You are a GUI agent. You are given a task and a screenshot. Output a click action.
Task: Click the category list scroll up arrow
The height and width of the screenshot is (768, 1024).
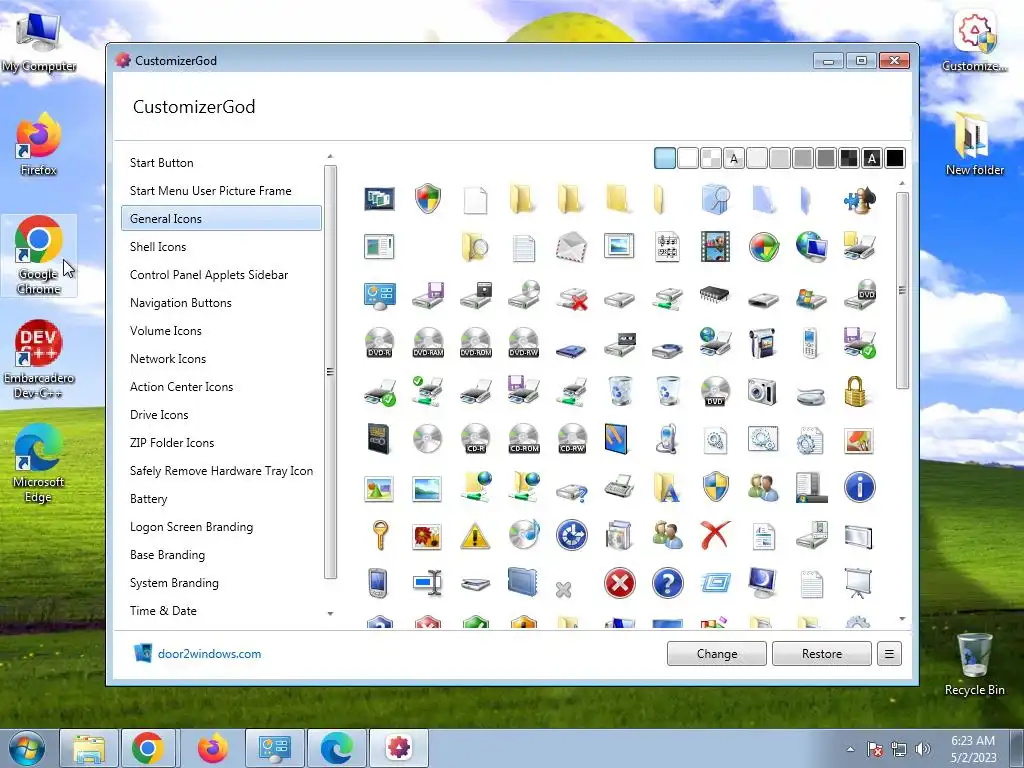click(330, 156)
